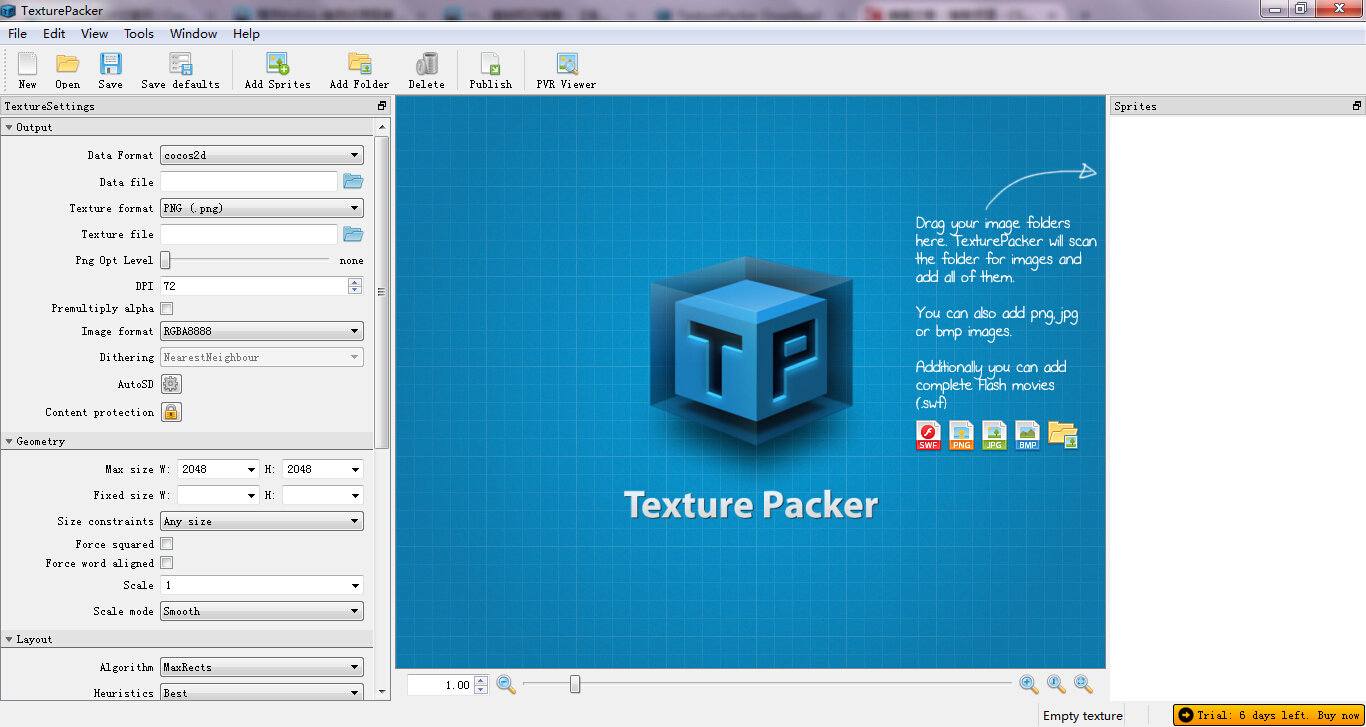The image size is (1366, 727).
Task: Click the middle zoom magnifier icon
Action: (x=1056, y=684)
